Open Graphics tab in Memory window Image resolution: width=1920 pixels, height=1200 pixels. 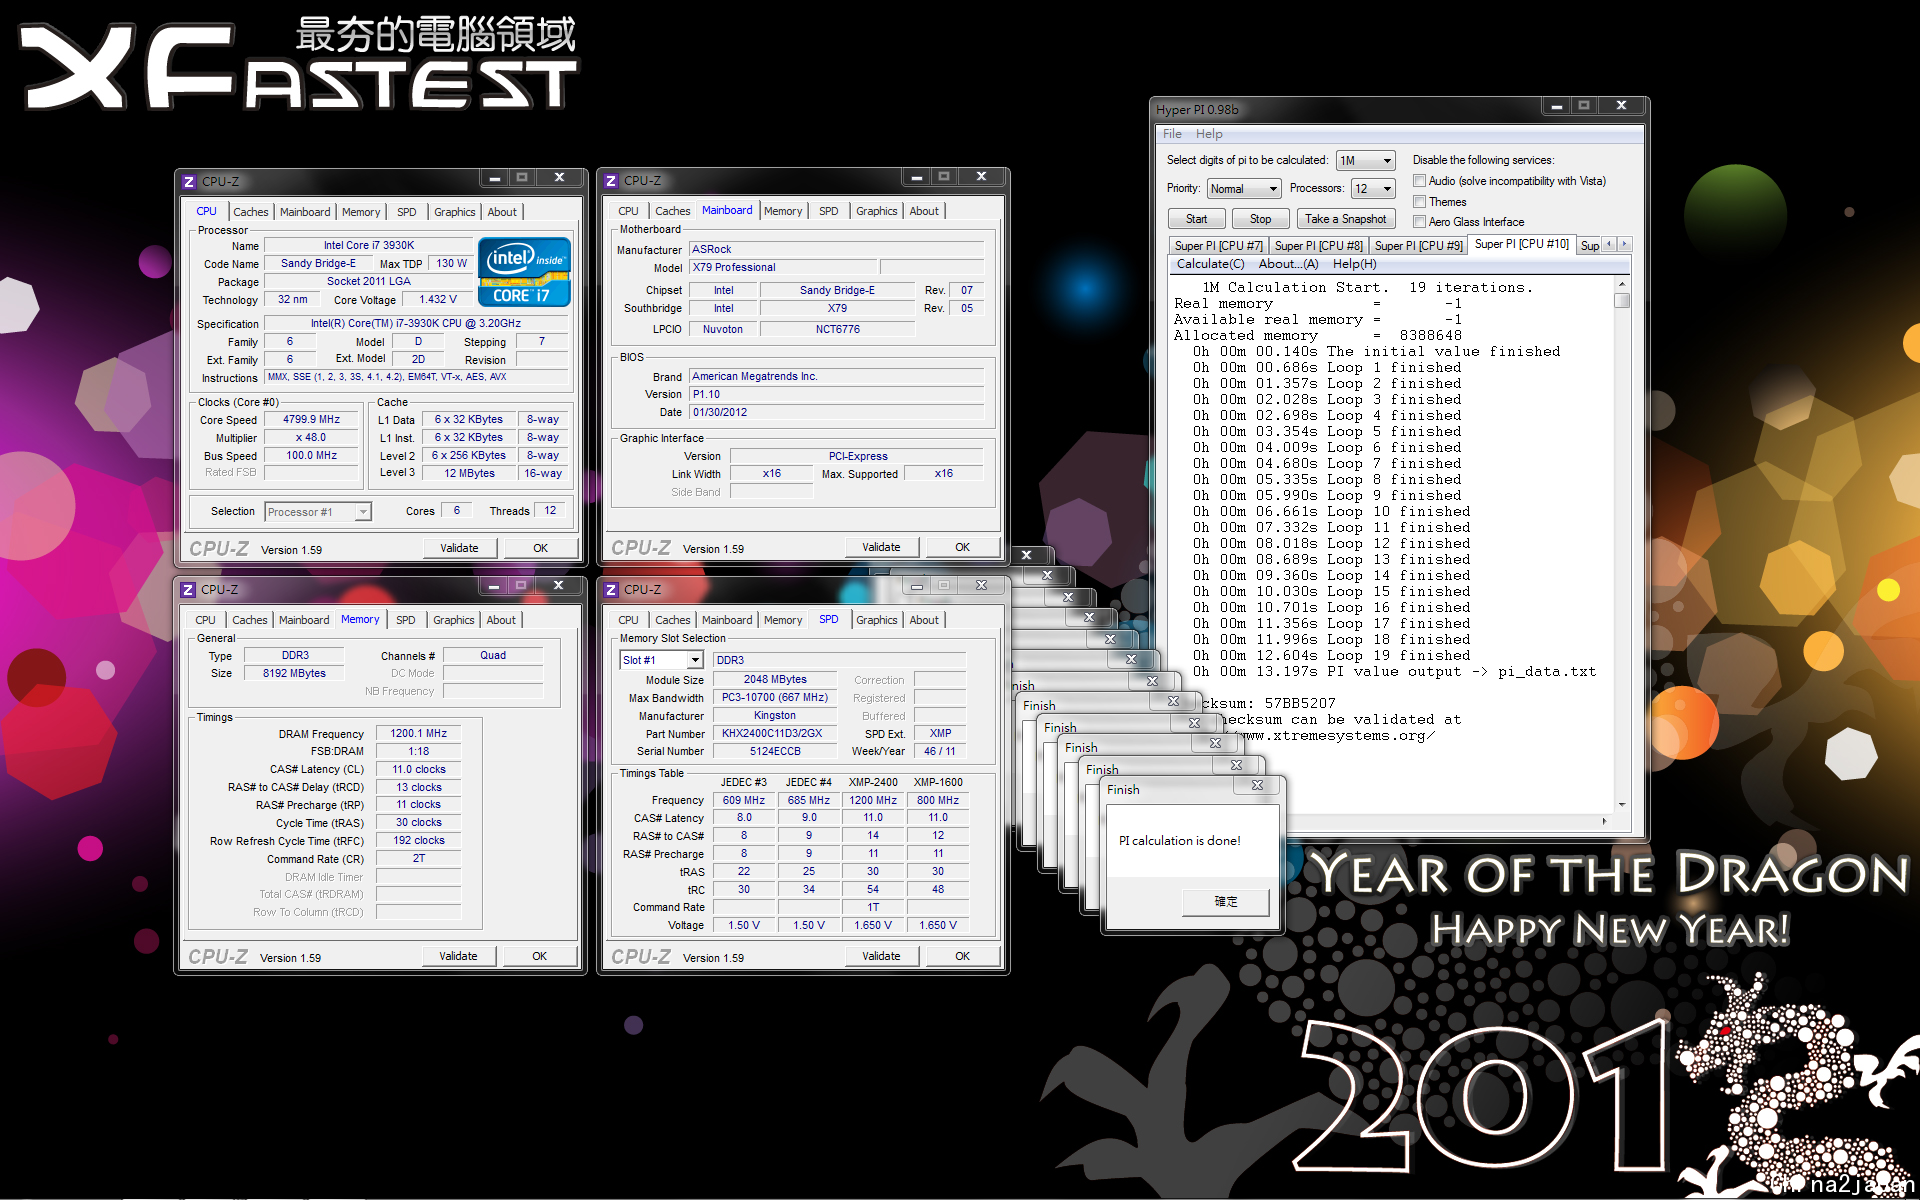[x=454, y=620]
